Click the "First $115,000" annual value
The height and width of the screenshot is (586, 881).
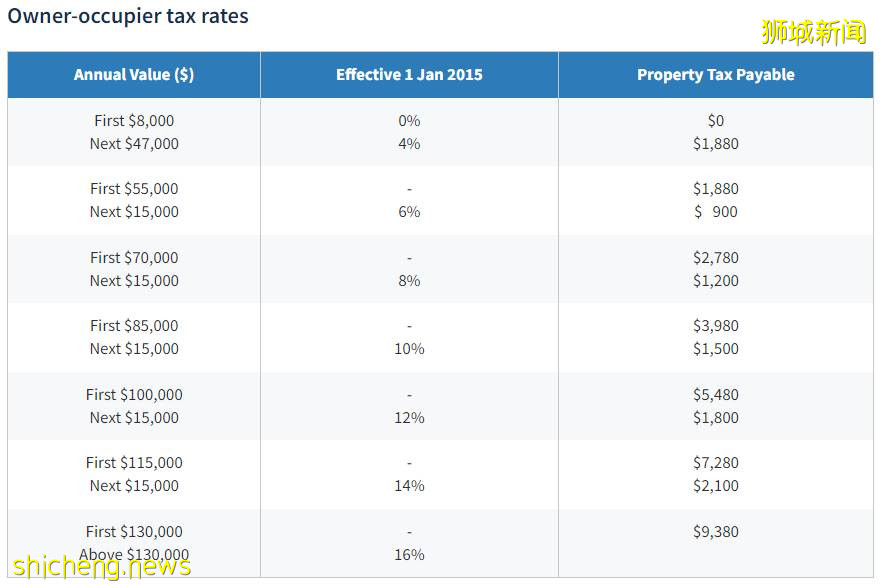[134, 463]
